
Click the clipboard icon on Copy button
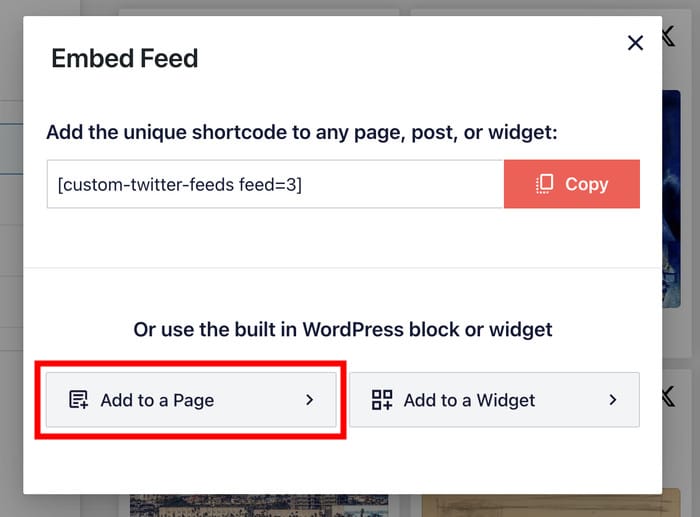pyautogui.click(x=545, y=184)
